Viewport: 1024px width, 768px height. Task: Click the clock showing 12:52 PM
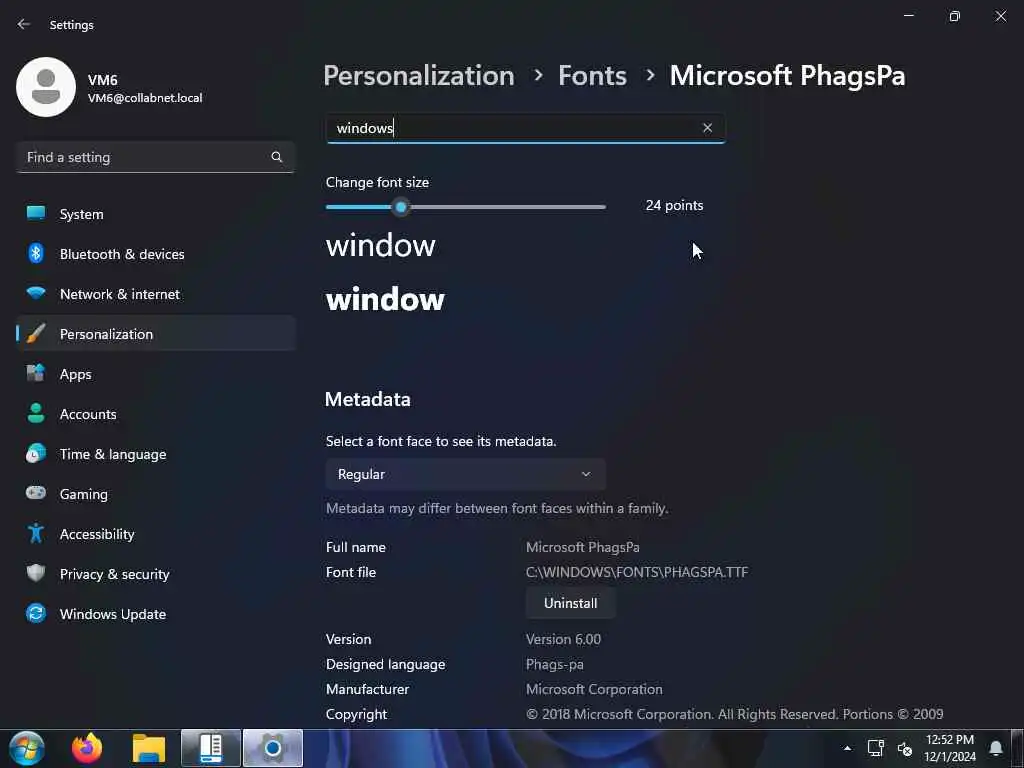[950, 748]
